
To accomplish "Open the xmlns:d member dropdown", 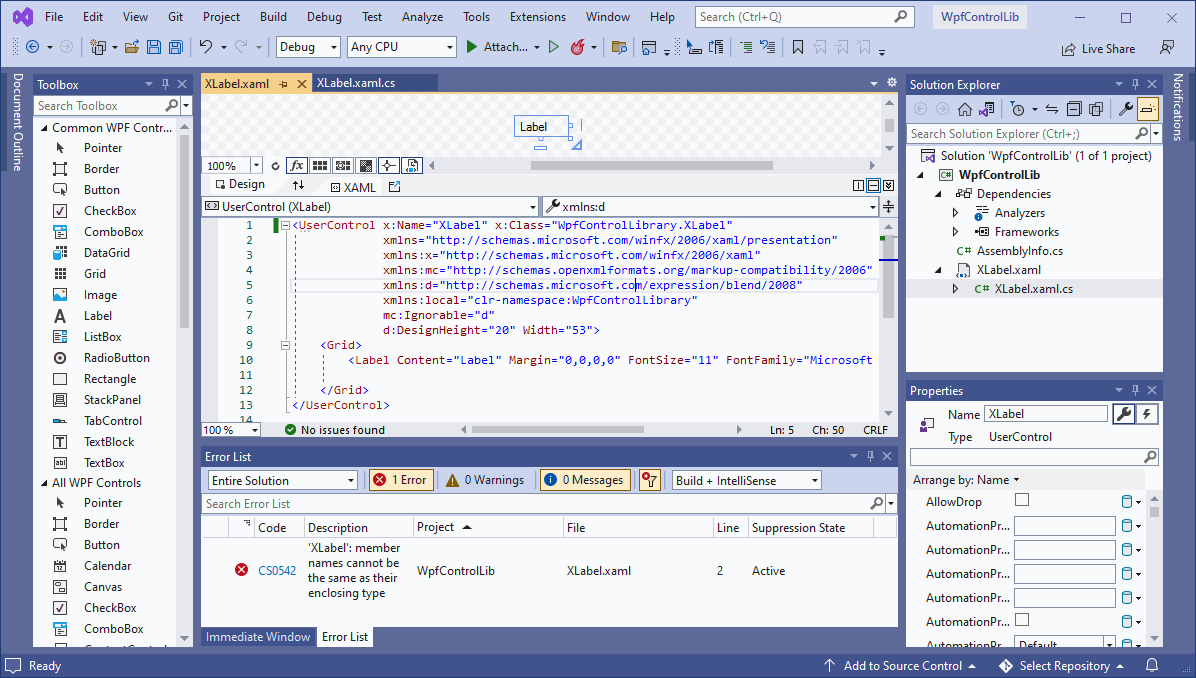I will (x=711, y=207).
